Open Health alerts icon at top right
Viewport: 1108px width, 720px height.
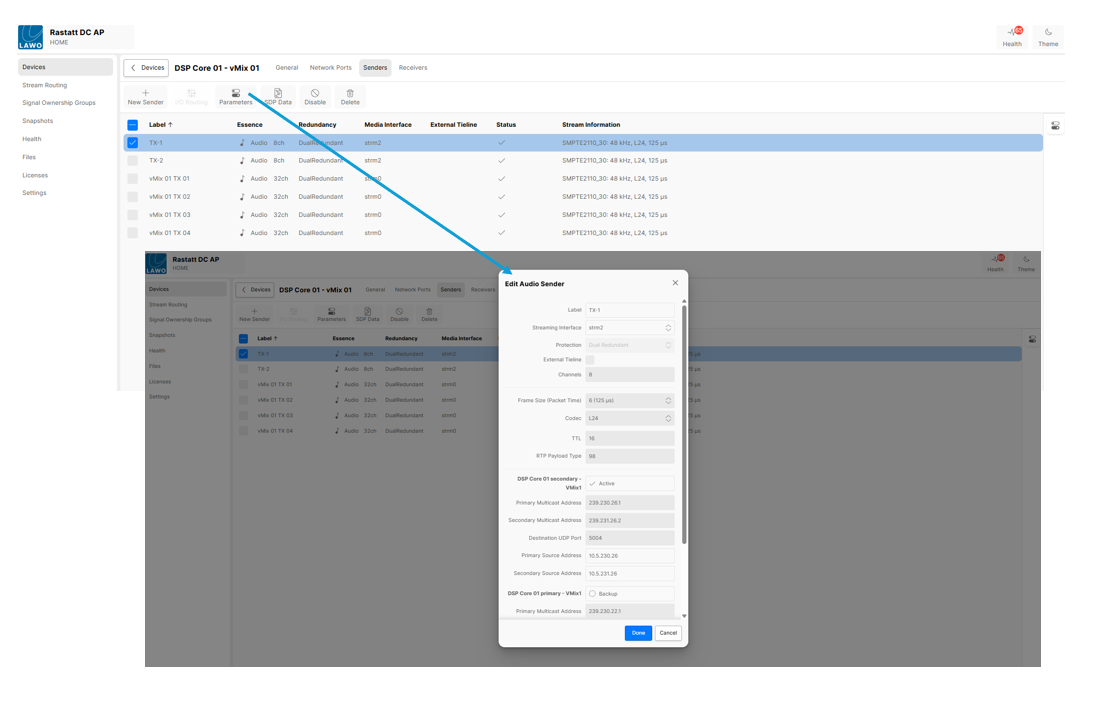coord(1013,33)
